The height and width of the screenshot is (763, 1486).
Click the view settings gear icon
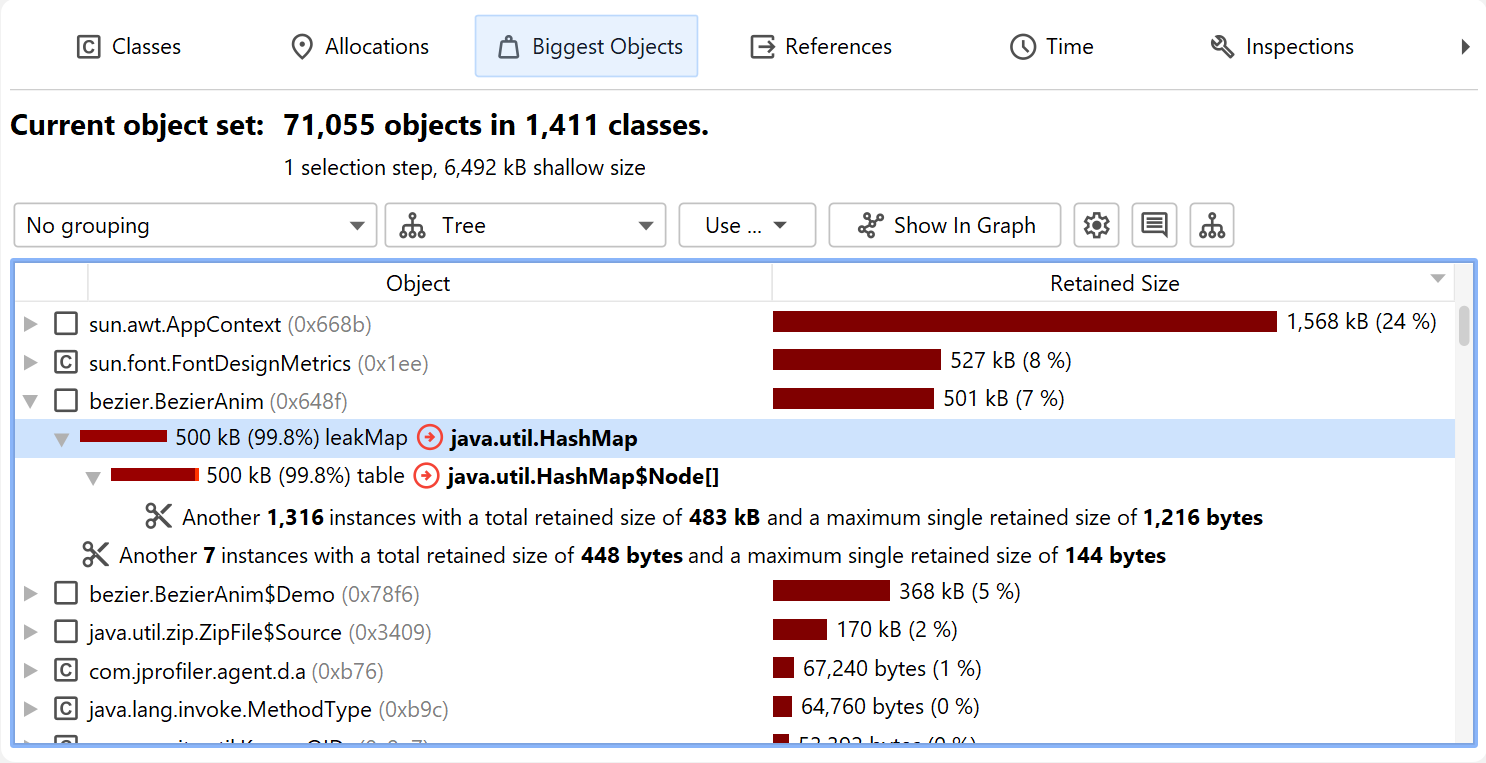tap(1096, 226)
